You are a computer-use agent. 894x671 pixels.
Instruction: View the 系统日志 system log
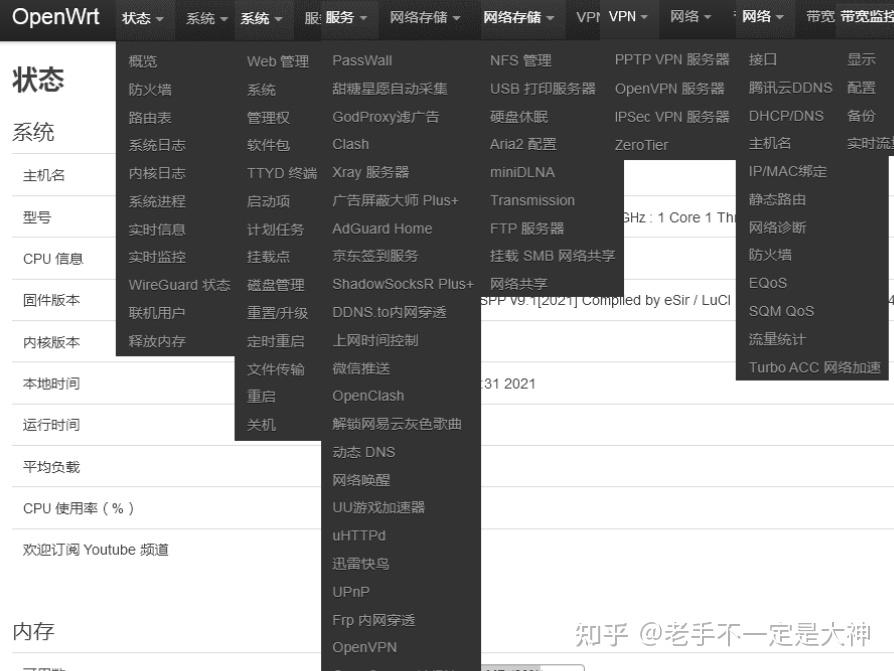click(x=159, y=144)
